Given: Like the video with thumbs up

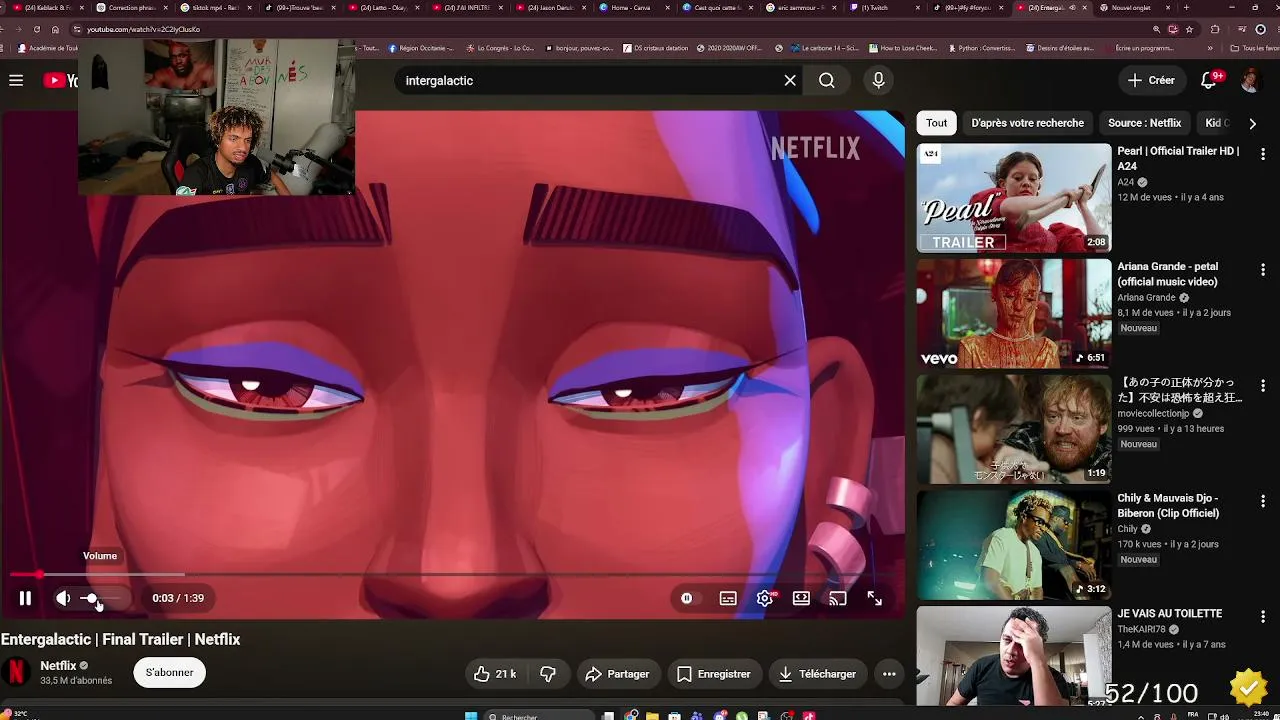Looking at the screenshot, I should pos(495,674).
